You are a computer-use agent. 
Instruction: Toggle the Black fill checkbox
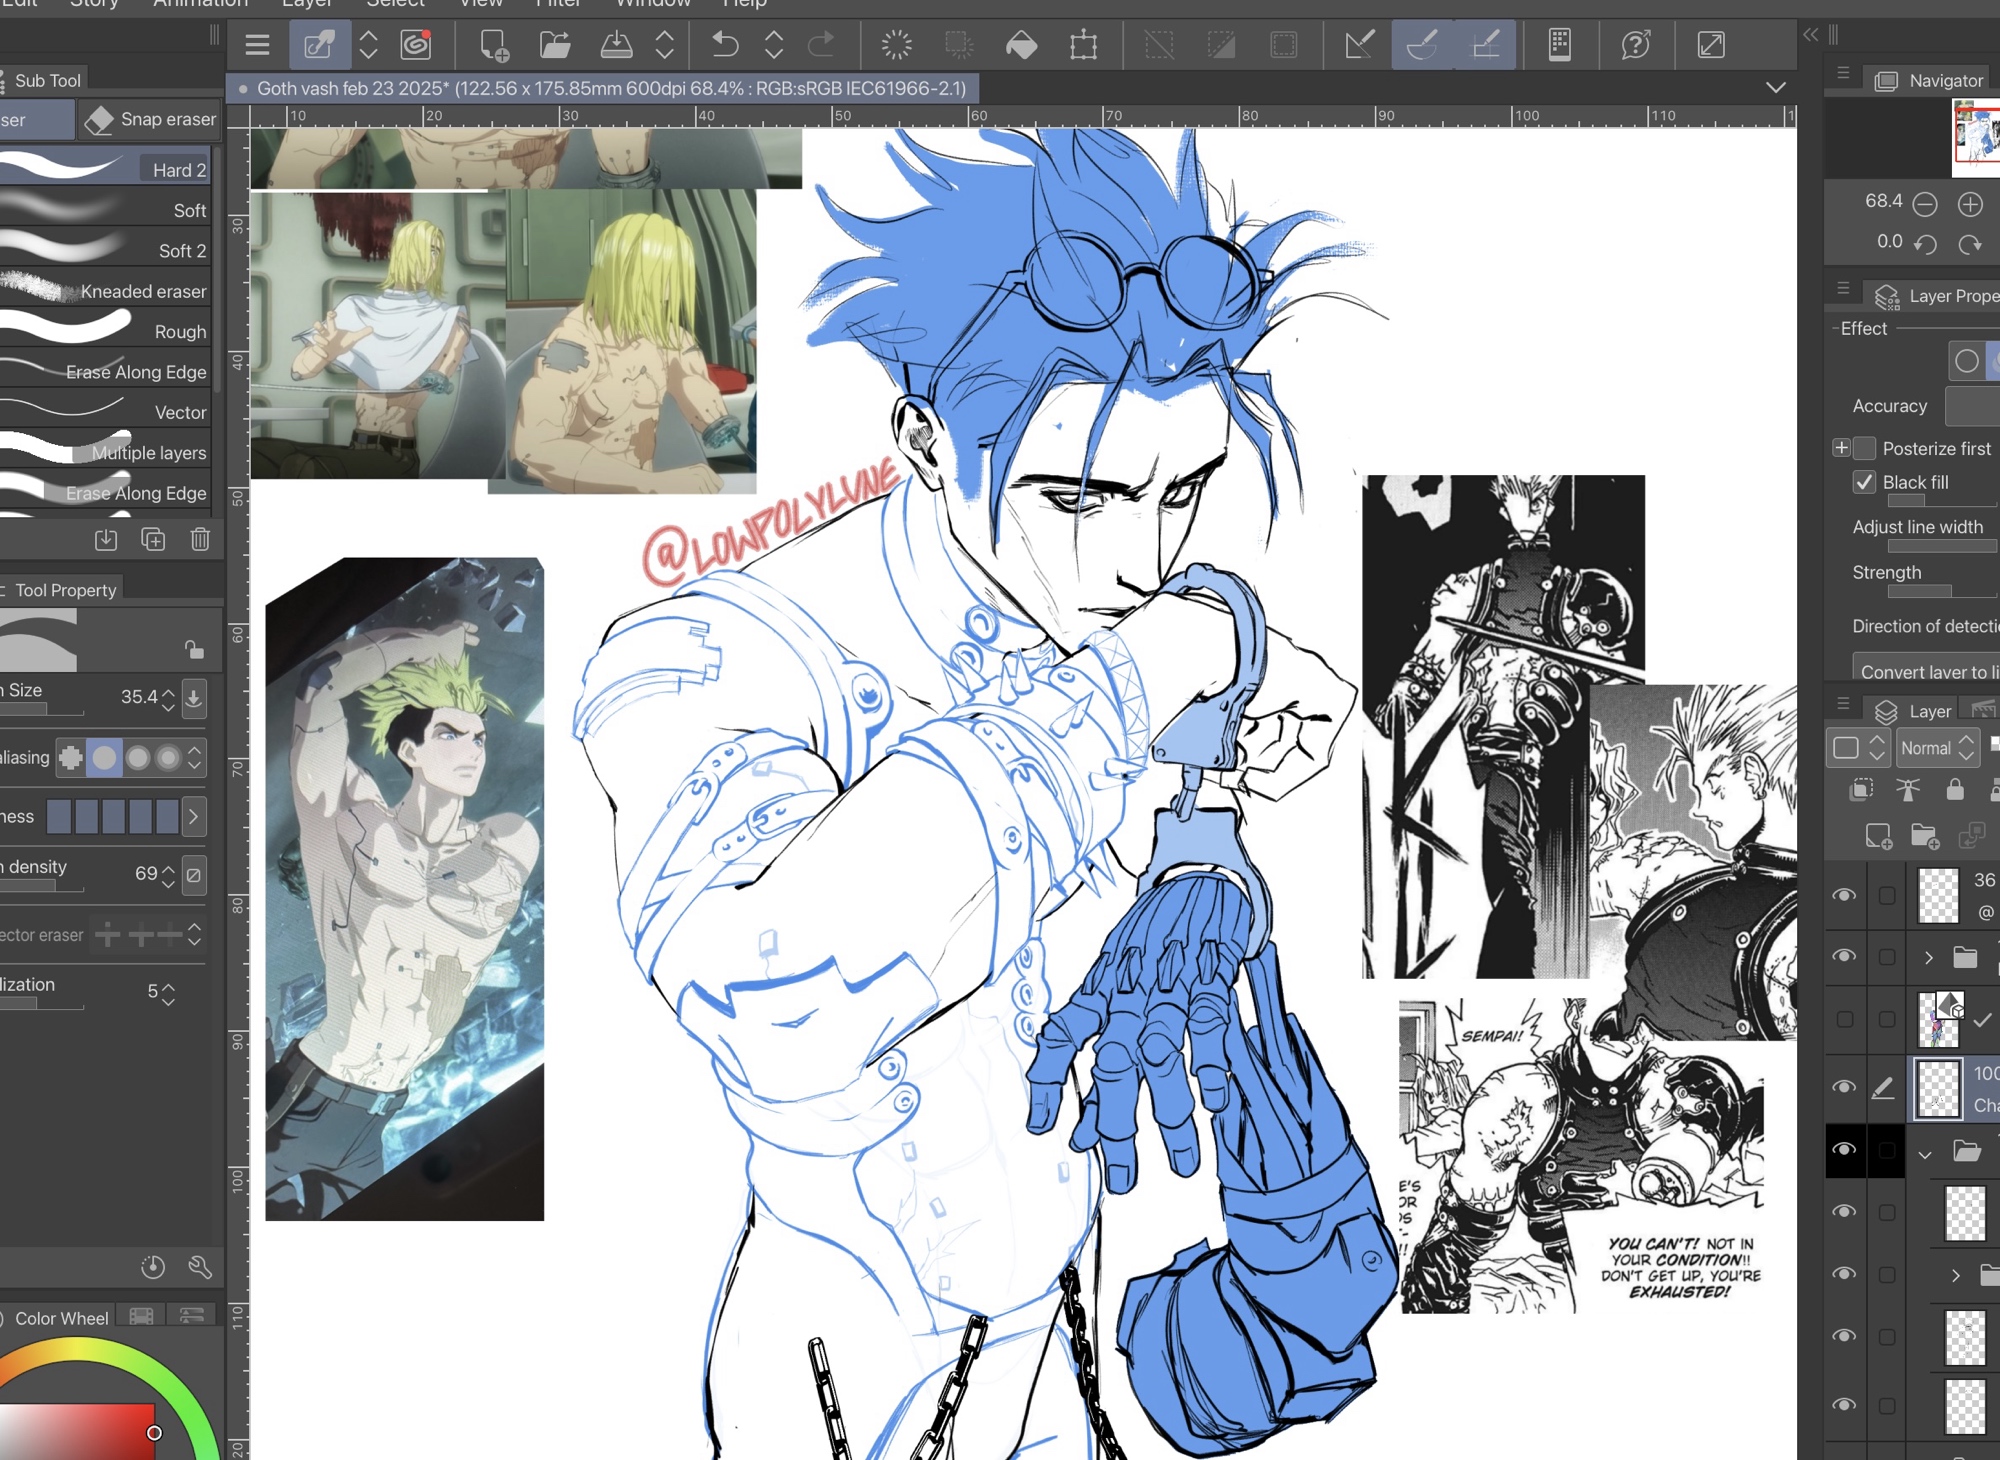[1864, 482]
